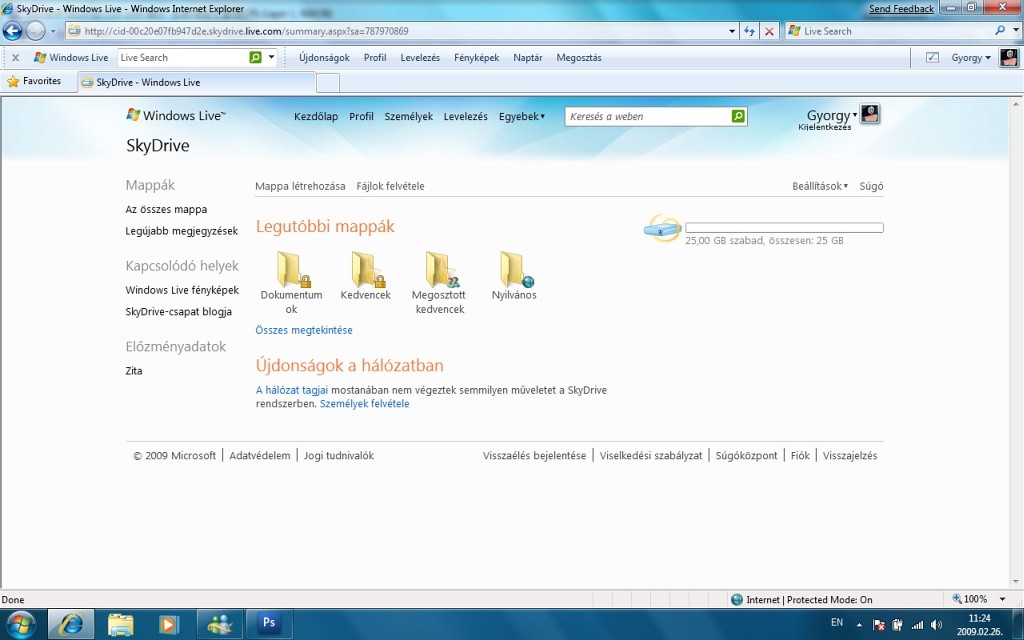Open Recent Pages dropdown next to Forward
Image resolution: width=1024 pixels, height=640 pixels.
(53, 31)
